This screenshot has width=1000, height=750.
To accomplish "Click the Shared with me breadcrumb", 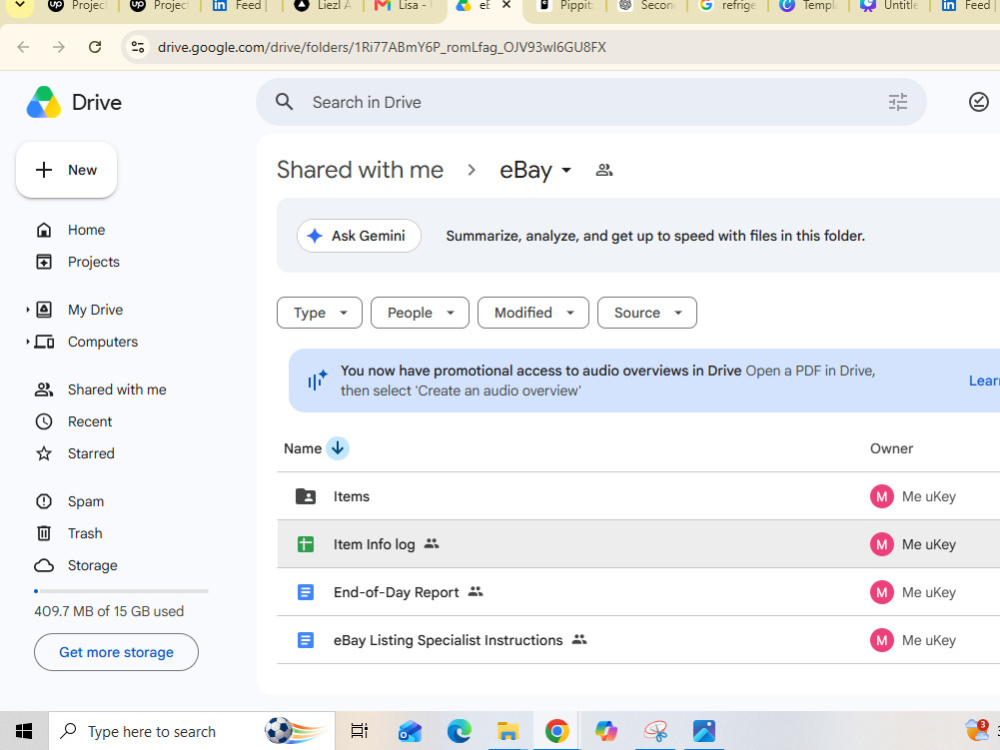I will pyautogui.click(x=360, y=170).
